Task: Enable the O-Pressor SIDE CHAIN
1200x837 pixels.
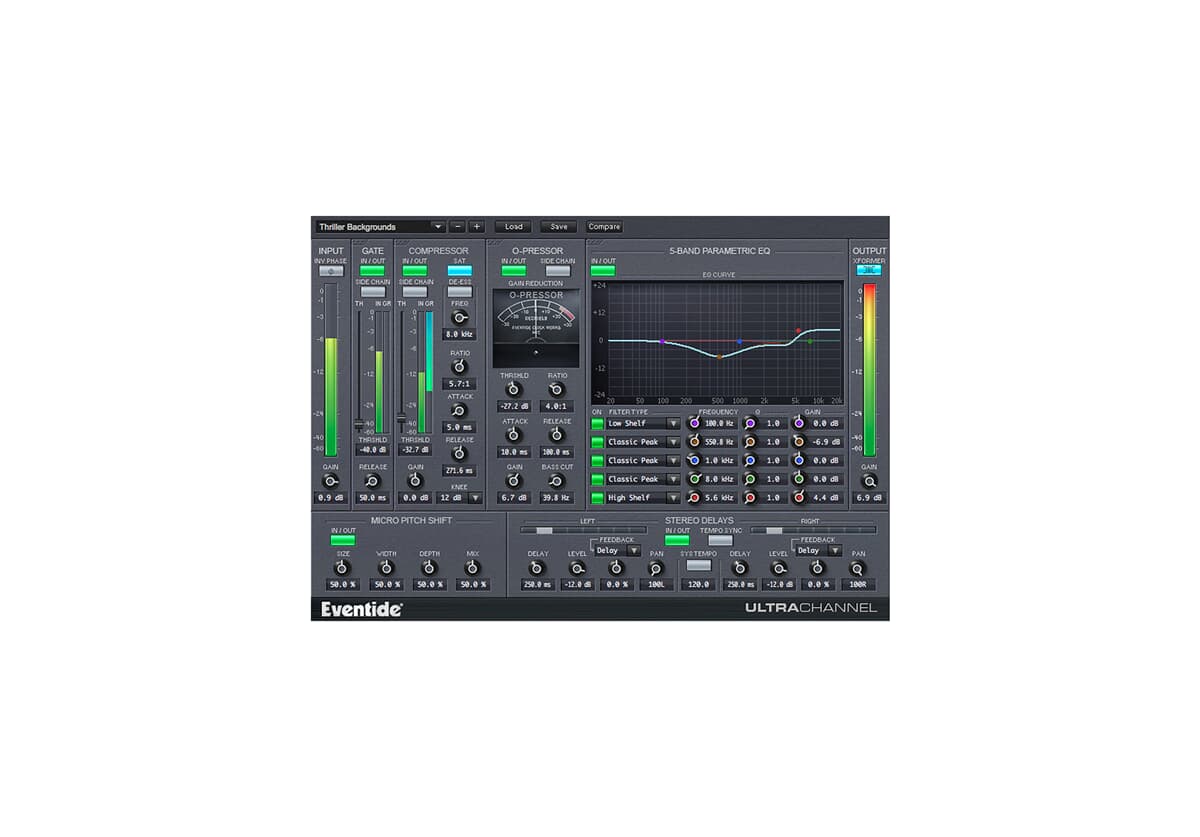Action: (558, 270)
